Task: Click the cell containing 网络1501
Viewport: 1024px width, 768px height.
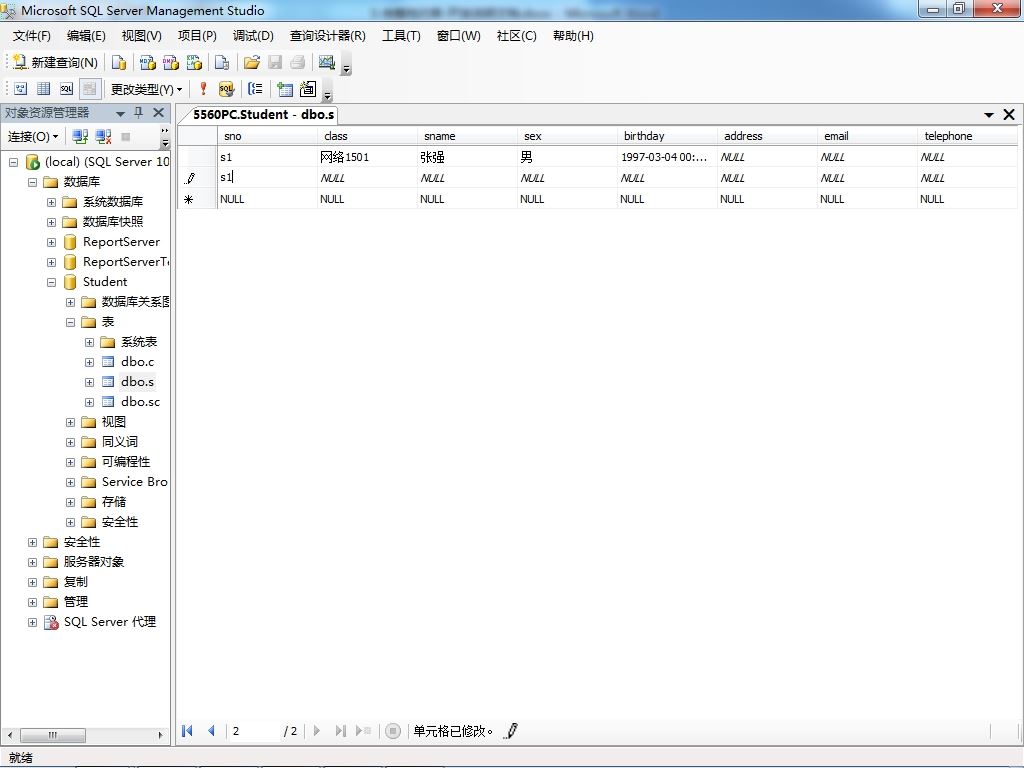Action: pyautogui.click(x=367, y=157)
